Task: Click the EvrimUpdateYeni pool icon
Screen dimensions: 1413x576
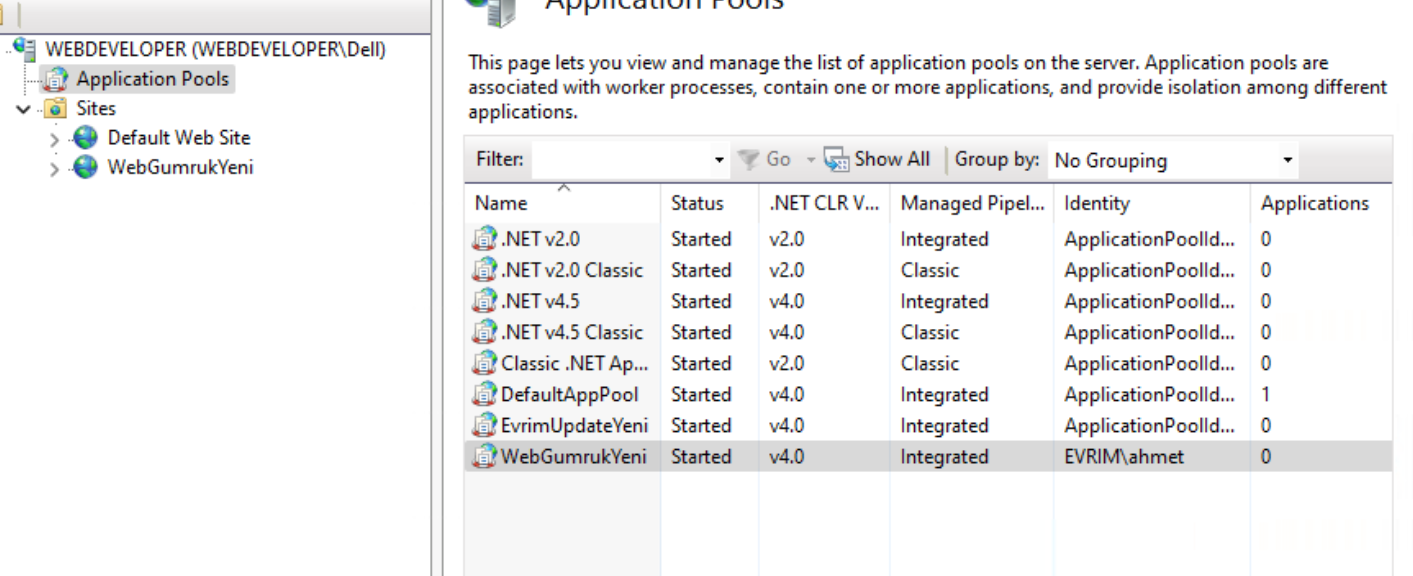Action: (485, 426)
